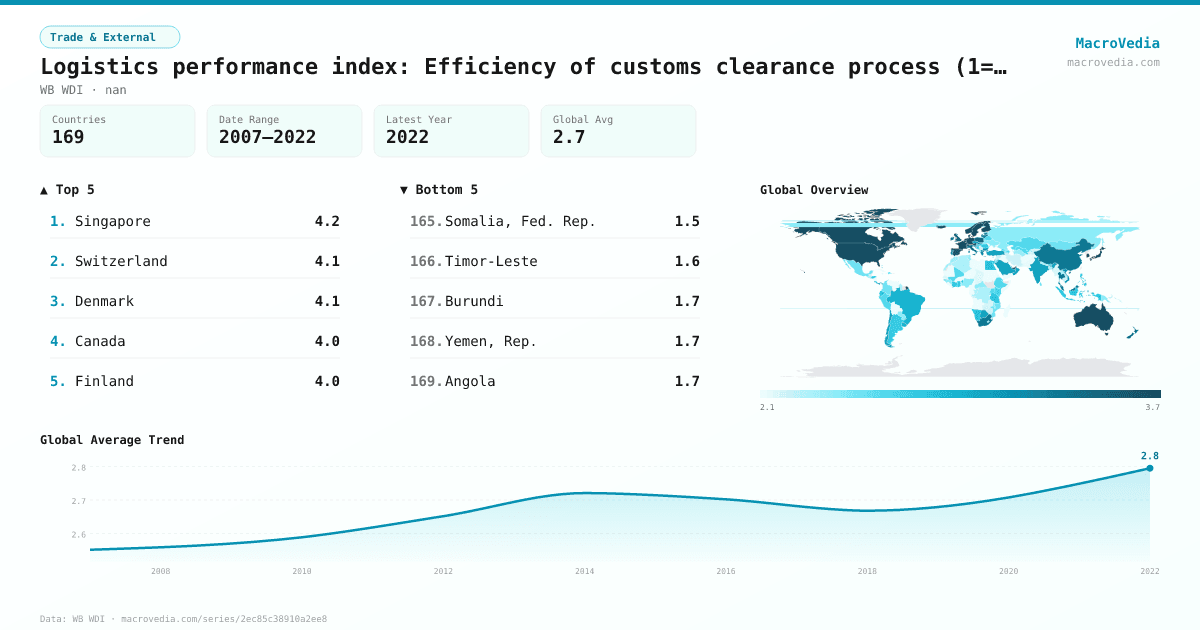This screenshot has height=630, width=1200.
Task: Toggle the Trade & External badge
Action: pyautogui.click(x=110, y=36)
